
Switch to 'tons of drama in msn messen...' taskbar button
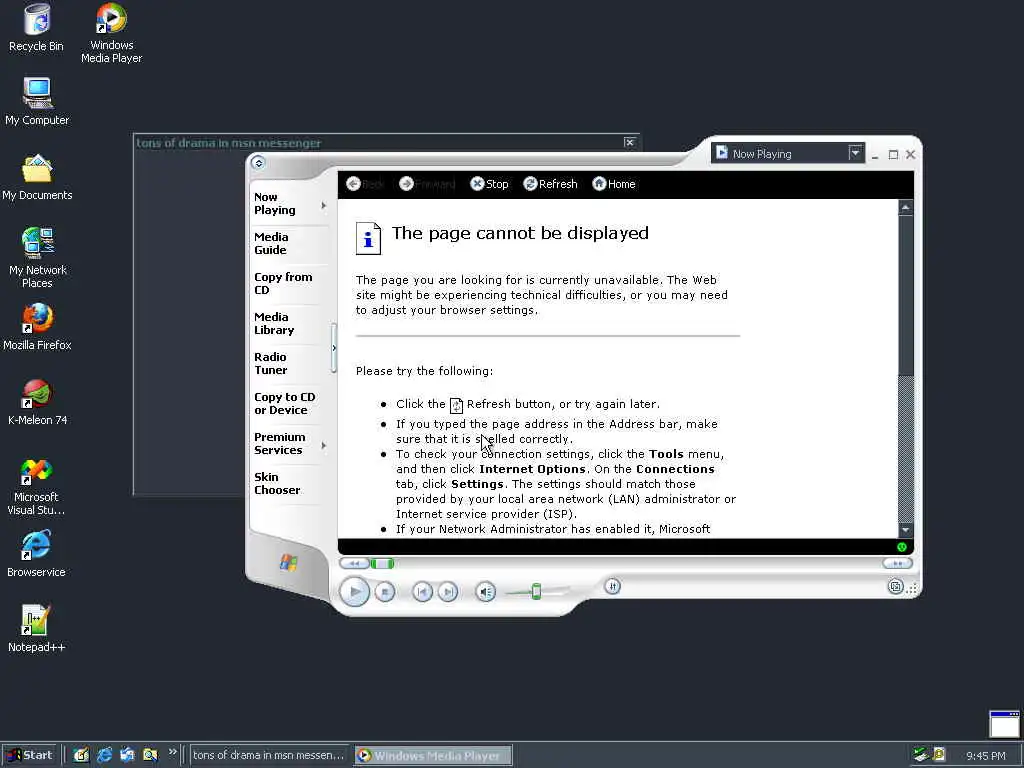click(268, 755)
